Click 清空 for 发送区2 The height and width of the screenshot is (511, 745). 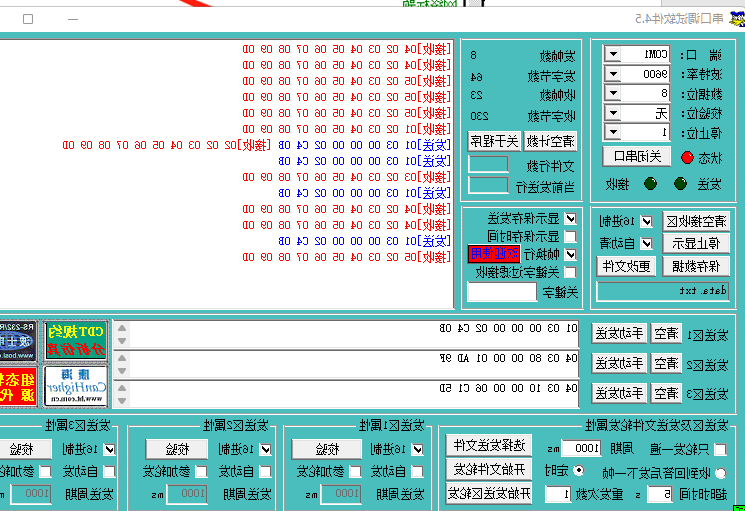click(x=666, y=364)
